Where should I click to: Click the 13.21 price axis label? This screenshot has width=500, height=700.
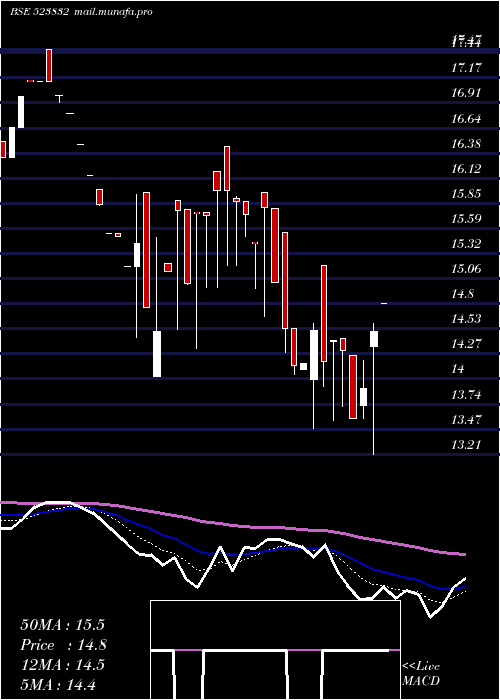point(467,445)
